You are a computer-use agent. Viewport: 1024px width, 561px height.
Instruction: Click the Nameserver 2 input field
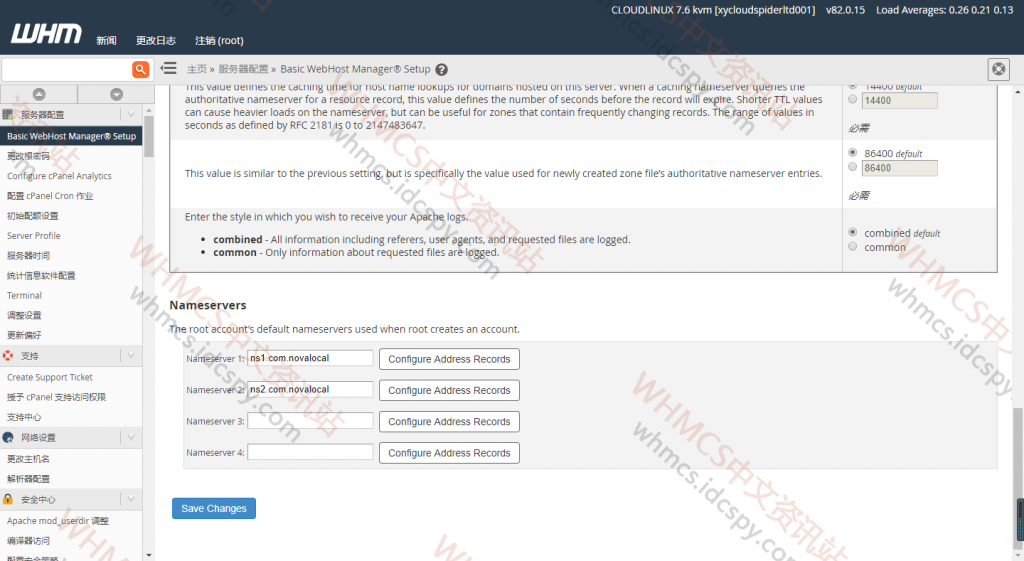coord(310,389)
